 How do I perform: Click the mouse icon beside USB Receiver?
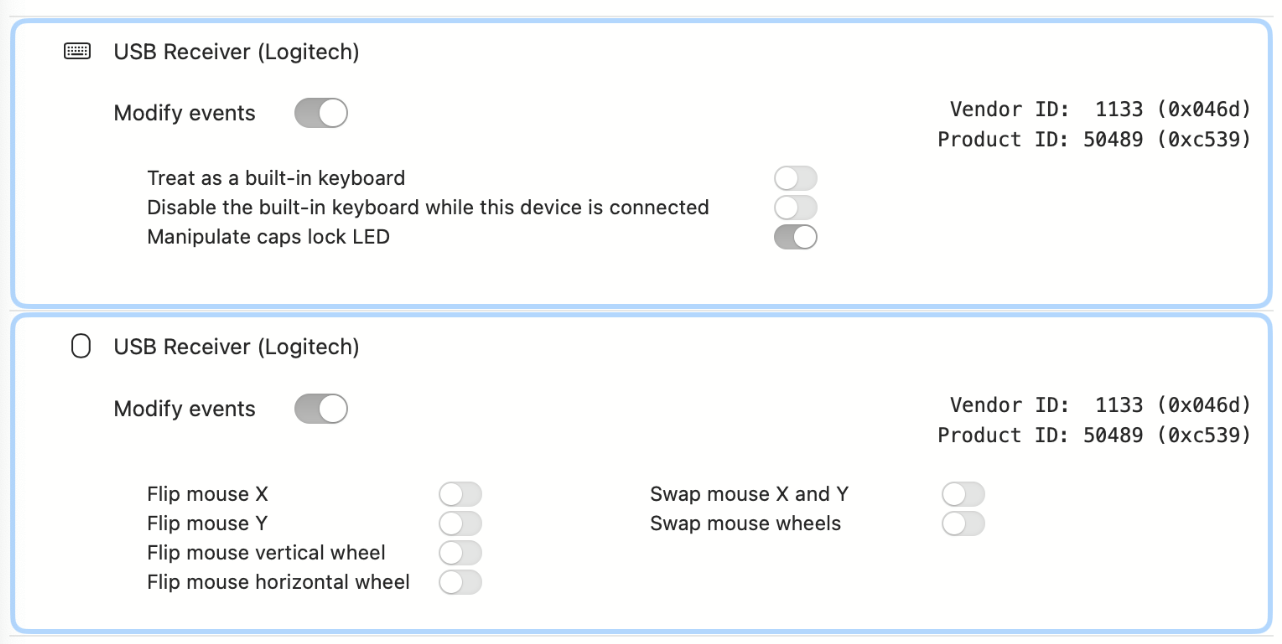point(80,347)
